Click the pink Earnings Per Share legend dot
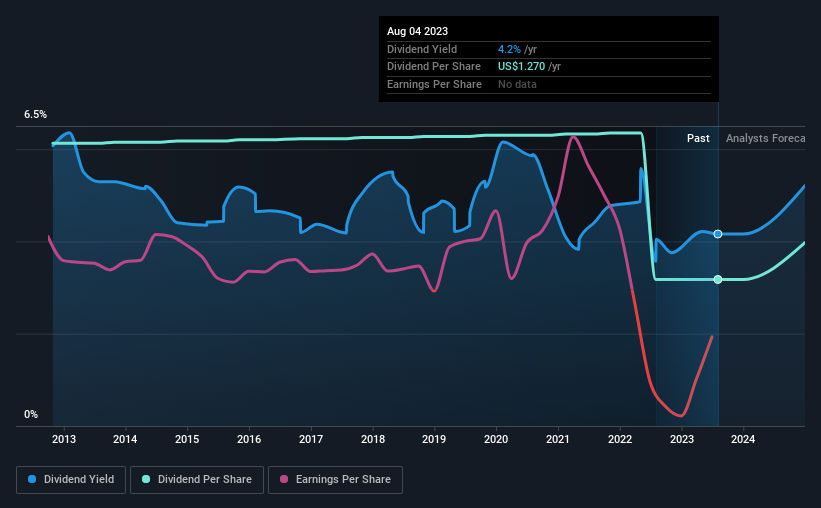 click(284, 479)
